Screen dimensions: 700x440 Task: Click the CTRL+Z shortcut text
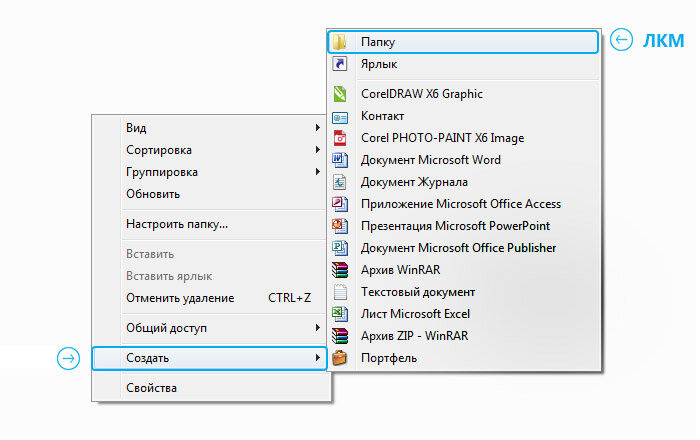coord(289,298)
